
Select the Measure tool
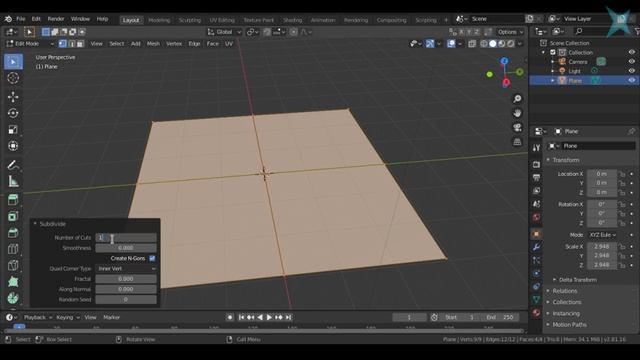13,181
